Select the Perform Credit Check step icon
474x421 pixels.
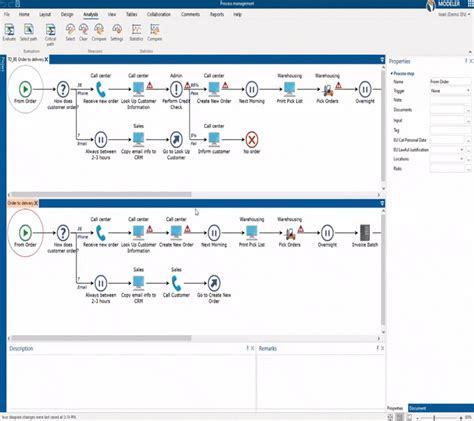176,89
